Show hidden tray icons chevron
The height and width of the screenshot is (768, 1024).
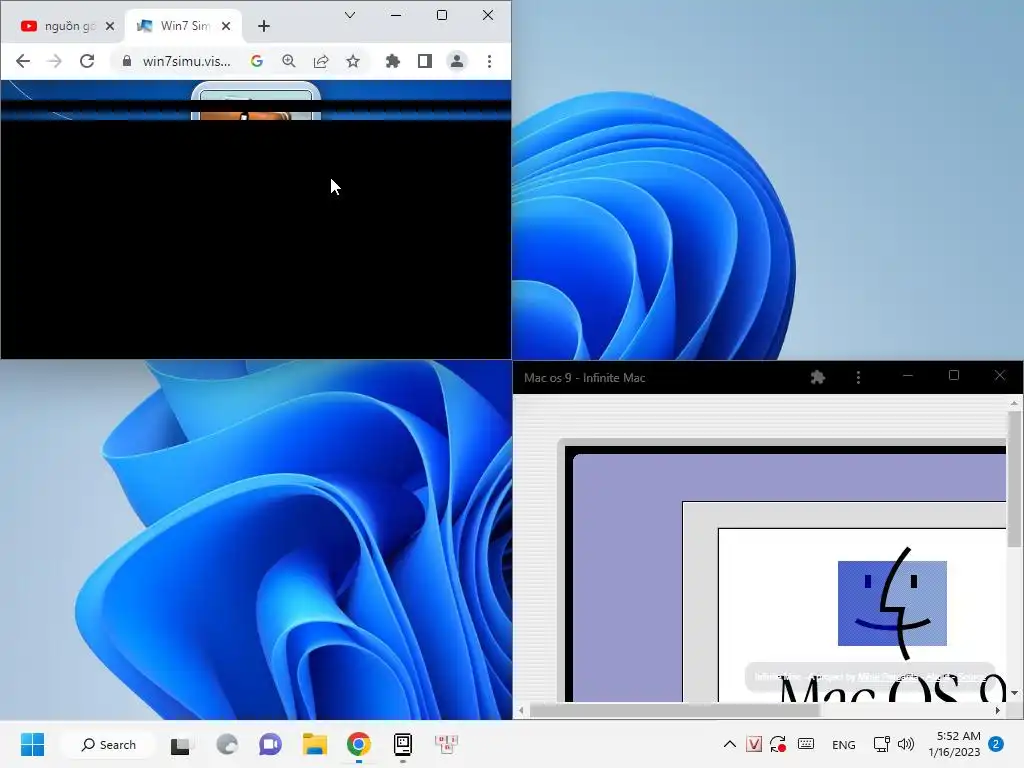pyautogui.click(x=730, y=744)
